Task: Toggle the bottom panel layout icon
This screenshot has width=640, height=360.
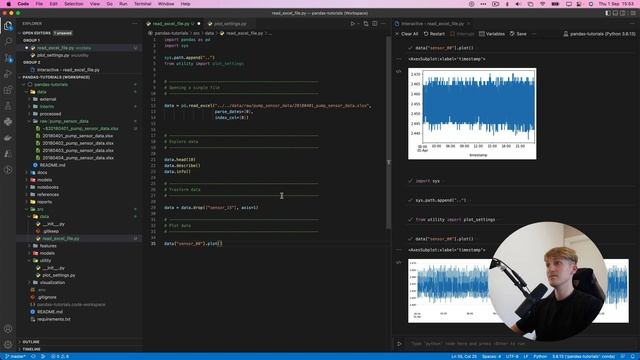Action: click(x=616, y=13)
